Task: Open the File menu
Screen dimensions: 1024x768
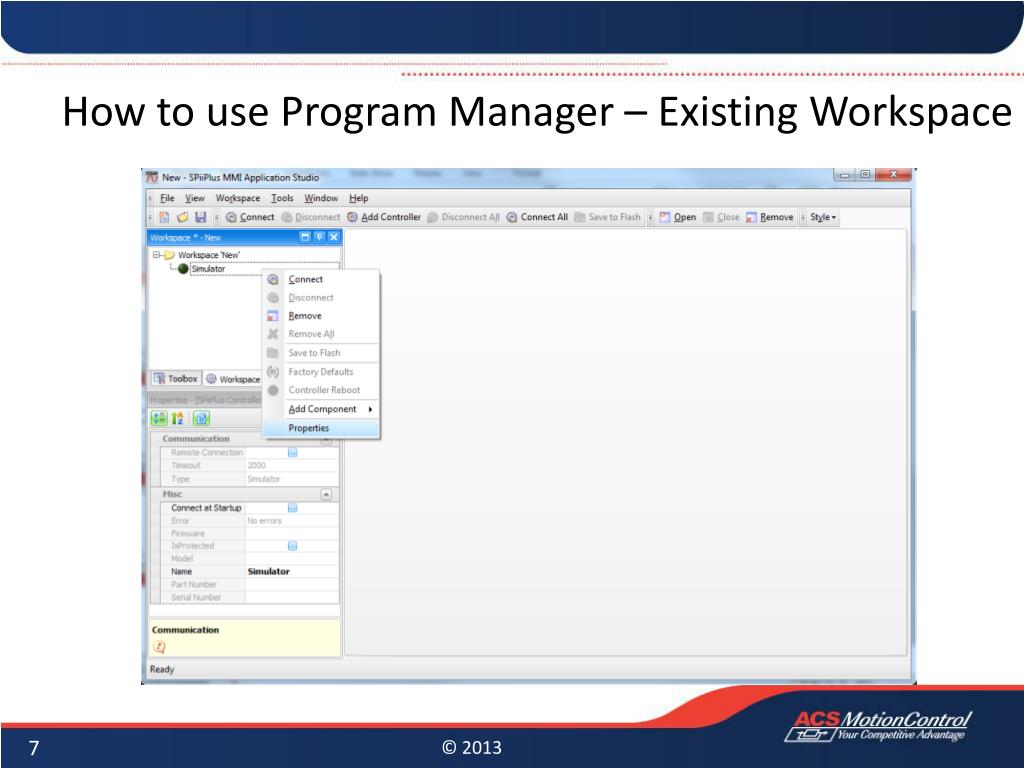Action: click(167, 198)
